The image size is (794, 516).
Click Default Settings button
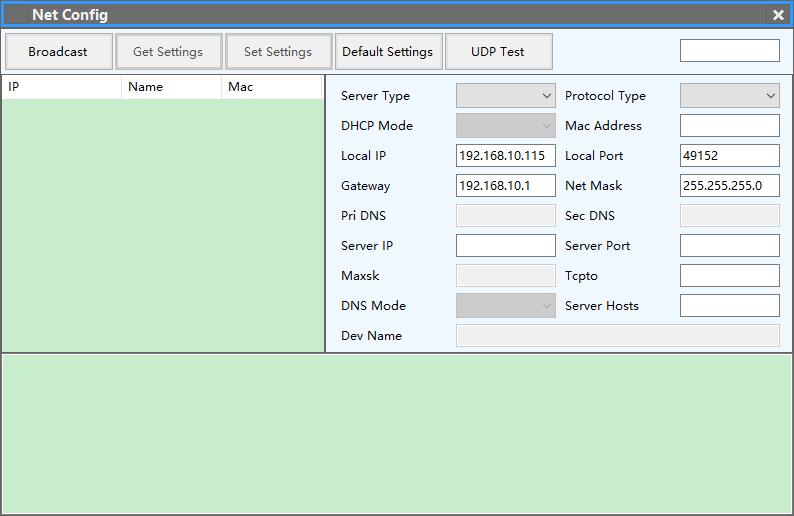coord(388,52)
